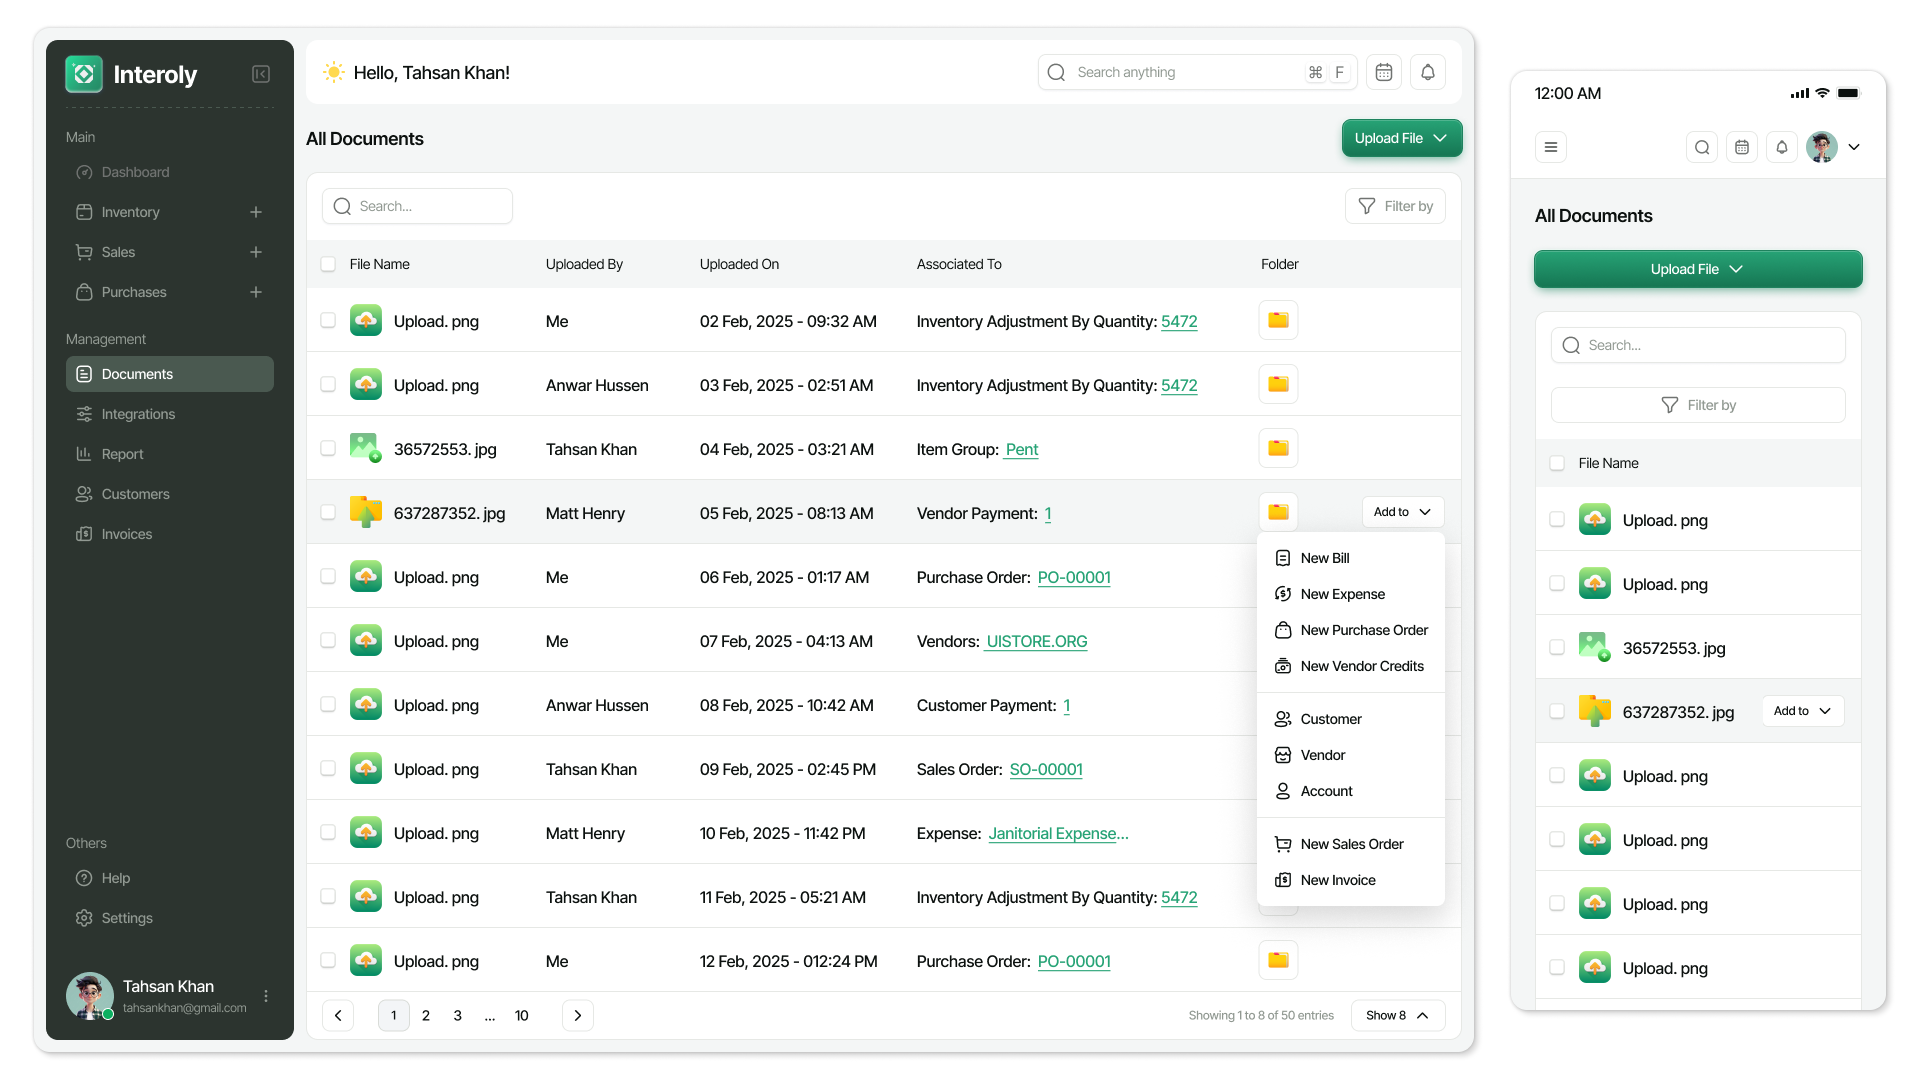1920x1080 pixels.
Task: Open notifications bell in the desktop header
Action: [x=1428, y=72]
